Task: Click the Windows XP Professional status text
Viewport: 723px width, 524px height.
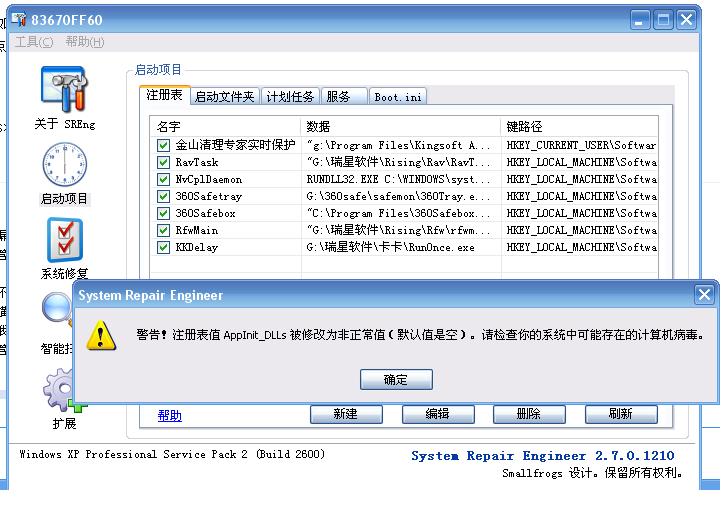Action: point(172,454)
